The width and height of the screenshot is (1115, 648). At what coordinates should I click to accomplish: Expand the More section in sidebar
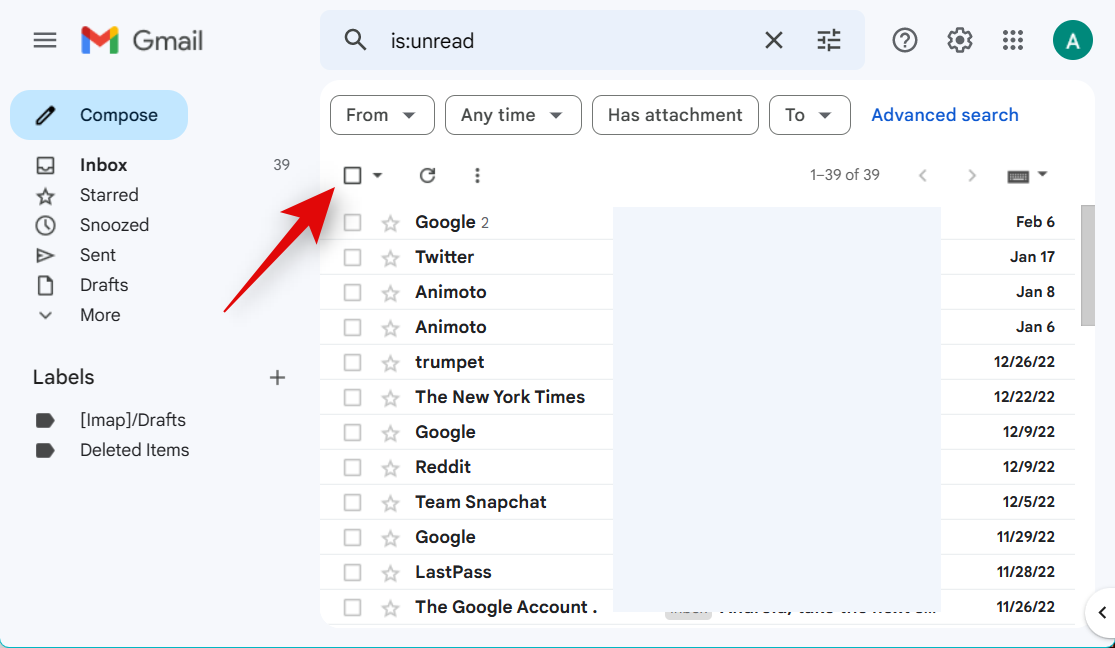point(99,315)
